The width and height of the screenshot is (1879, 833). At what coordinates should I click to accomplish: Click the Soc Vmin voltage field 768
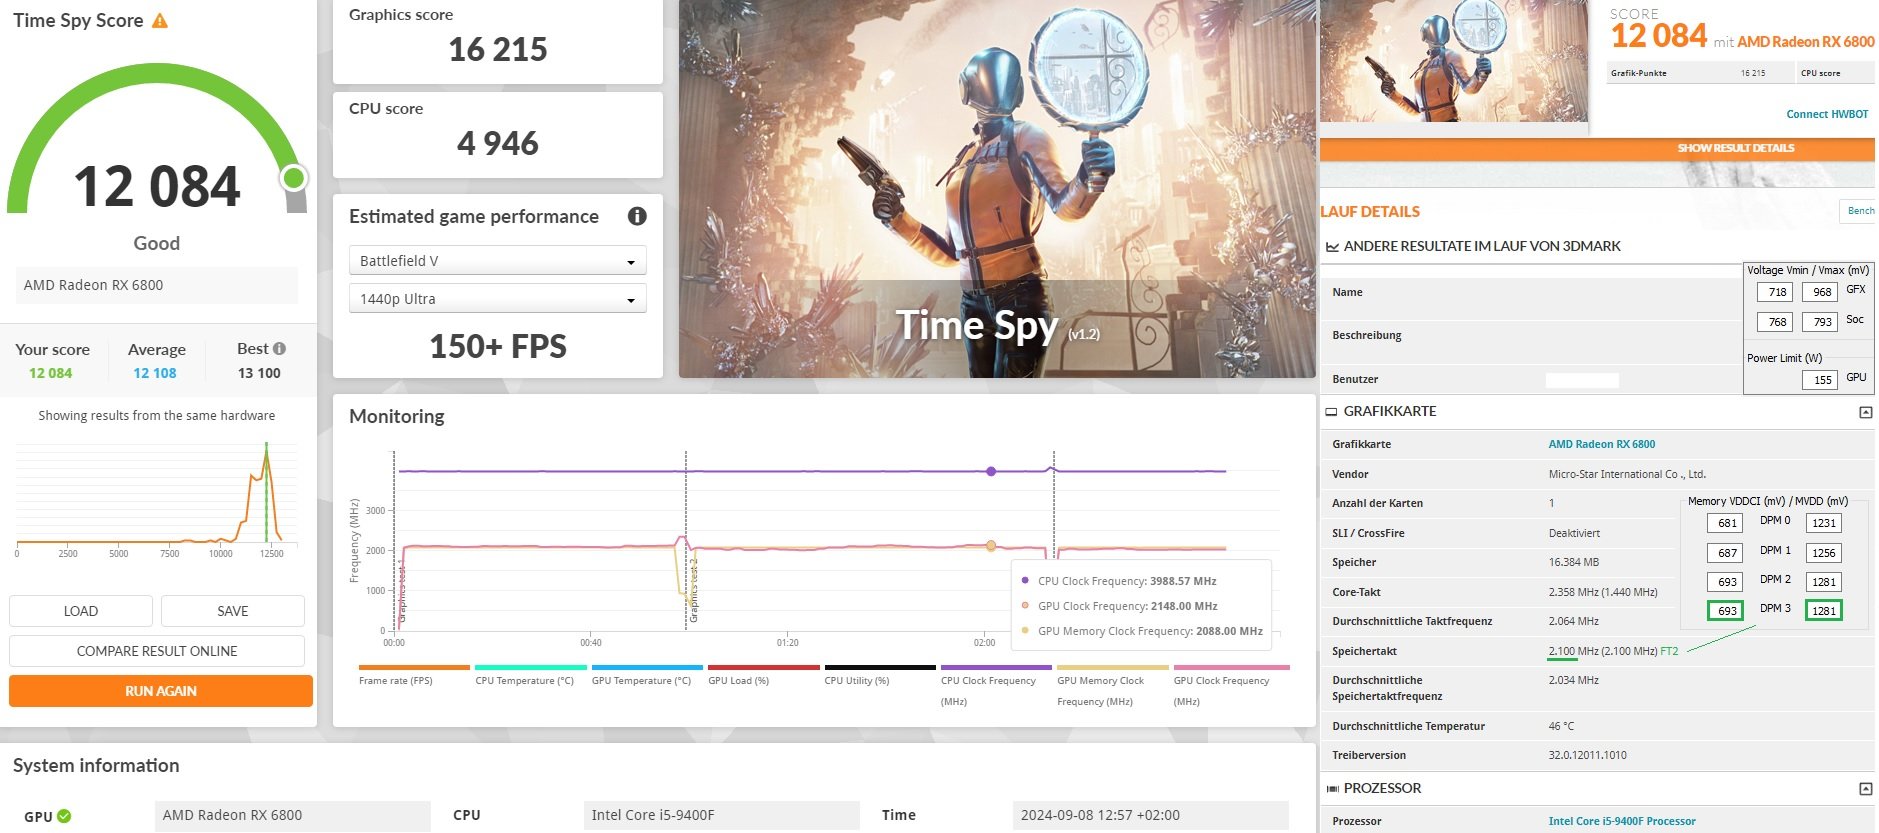point(1777,322)
